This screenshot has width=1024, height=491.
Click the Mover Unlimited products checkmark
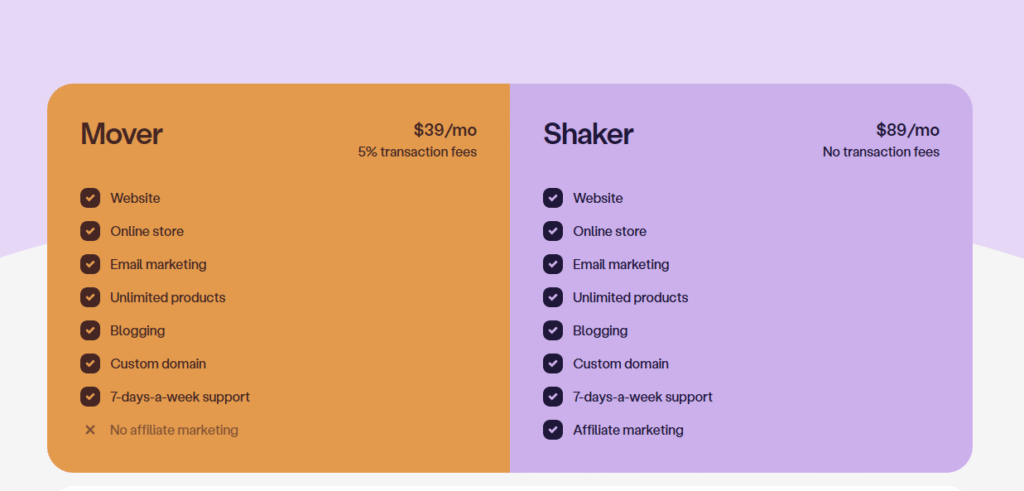[90, 297]
